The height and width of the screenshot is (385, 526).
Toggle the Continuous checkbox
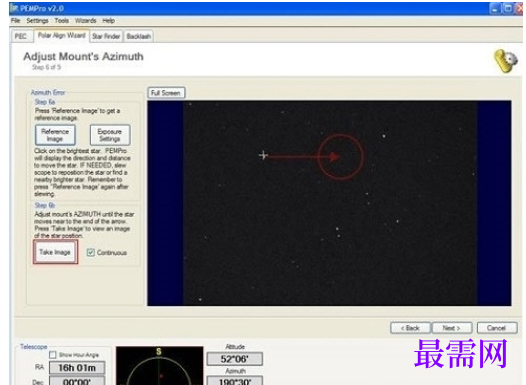[91, 253]
